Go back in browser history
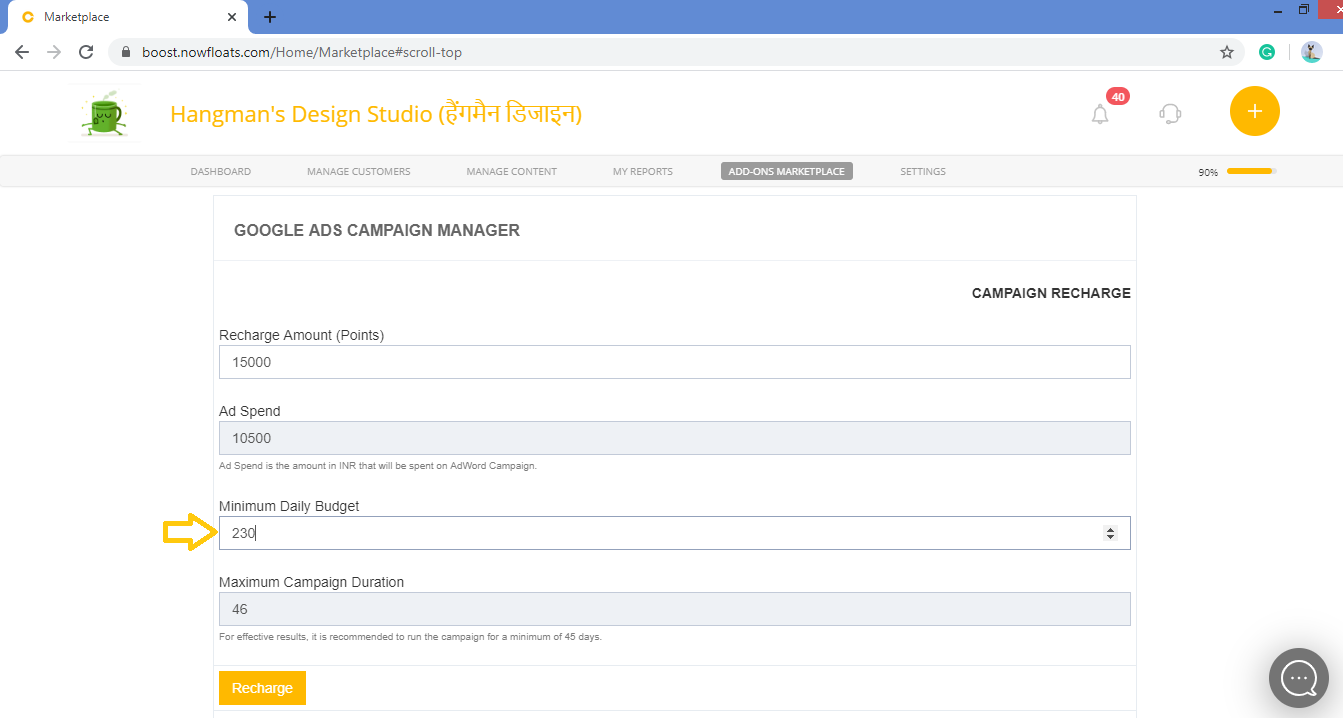This screenshot has width=1343, height=718. pos(22,52)
